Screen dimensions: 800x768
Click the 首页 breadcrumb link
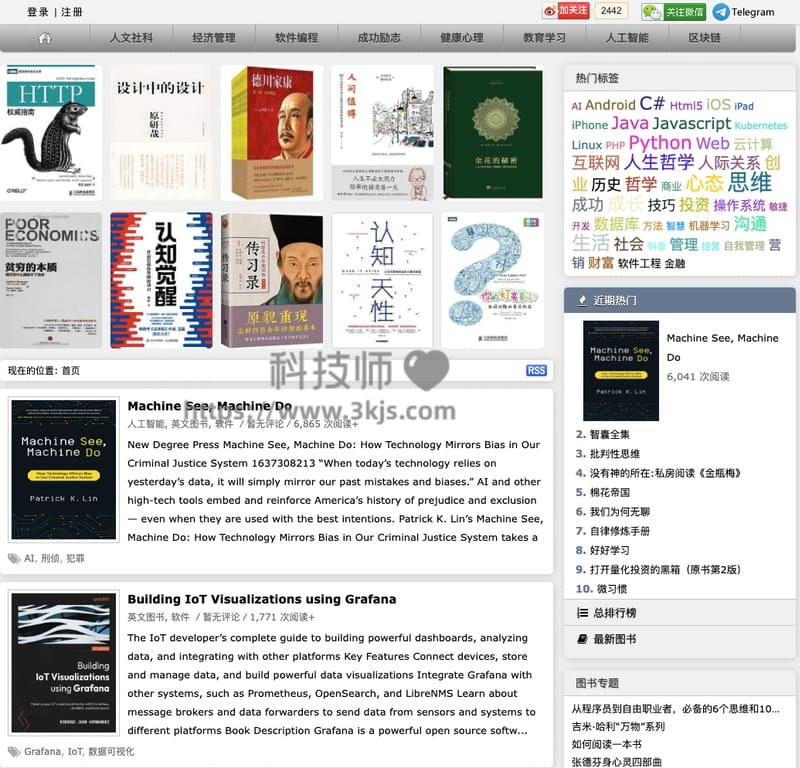pos(71,371)
